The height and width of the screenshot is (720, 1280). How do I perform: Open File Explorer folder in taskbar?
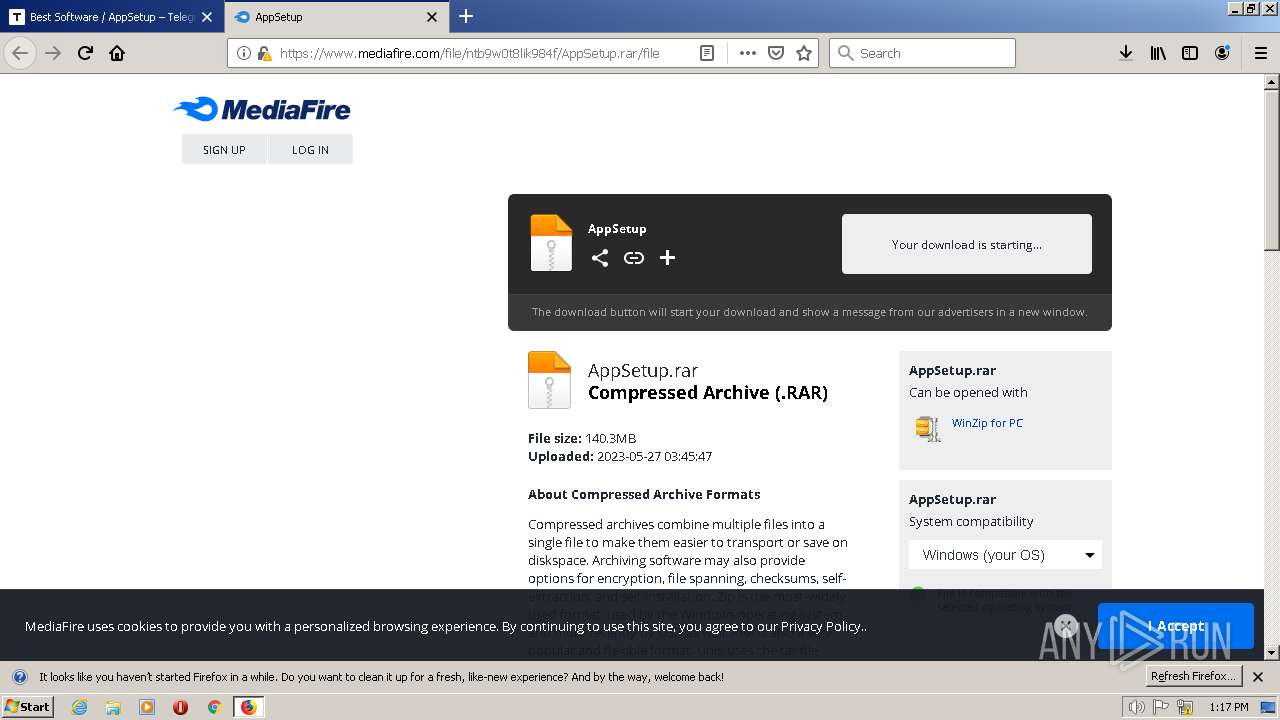pos(113,707)
